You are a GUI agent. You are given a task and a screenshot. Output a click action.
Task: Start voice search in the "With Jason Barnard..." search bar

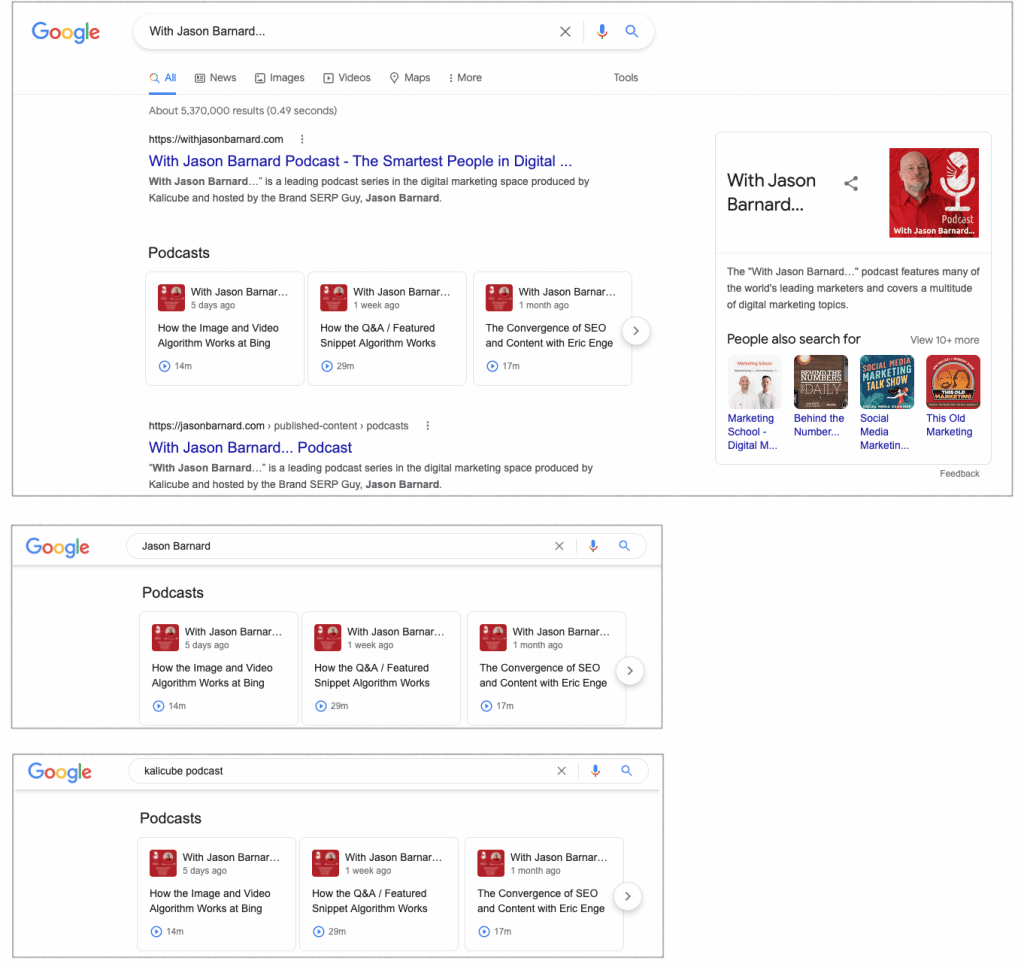pos(601,31)
